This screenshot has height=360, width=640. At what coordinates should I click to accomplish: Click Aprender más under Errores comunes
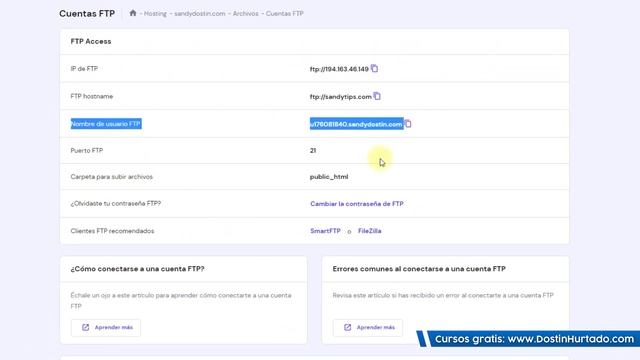pos(368,327)
